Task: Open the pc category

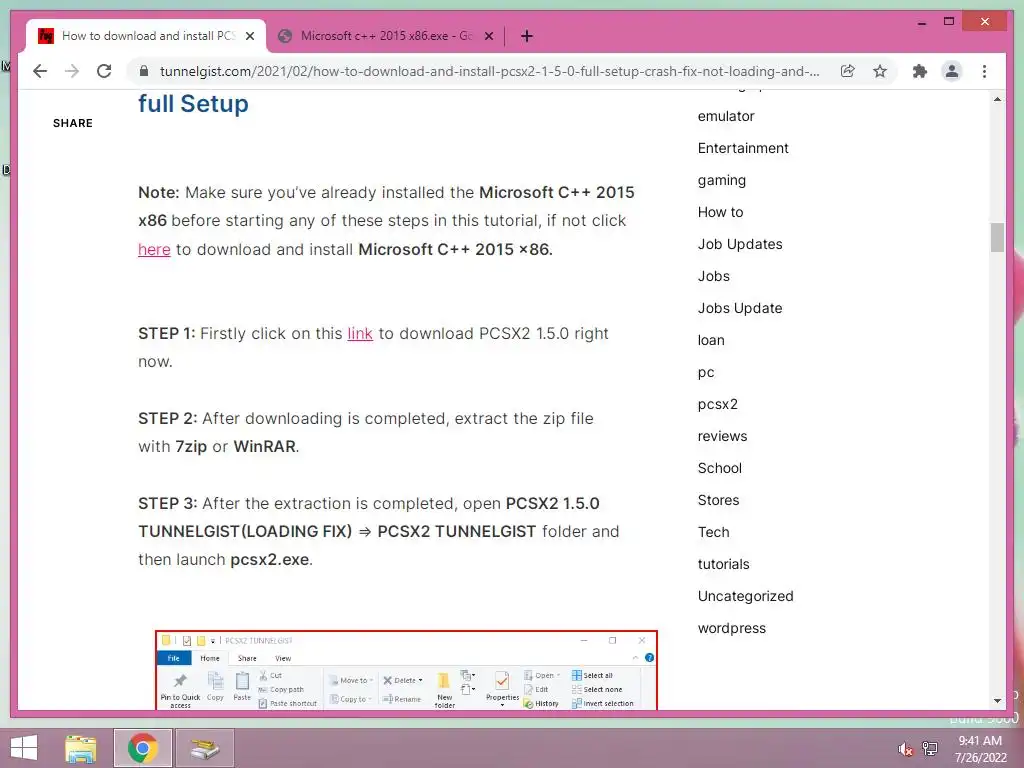Action: tap(705, 372)
